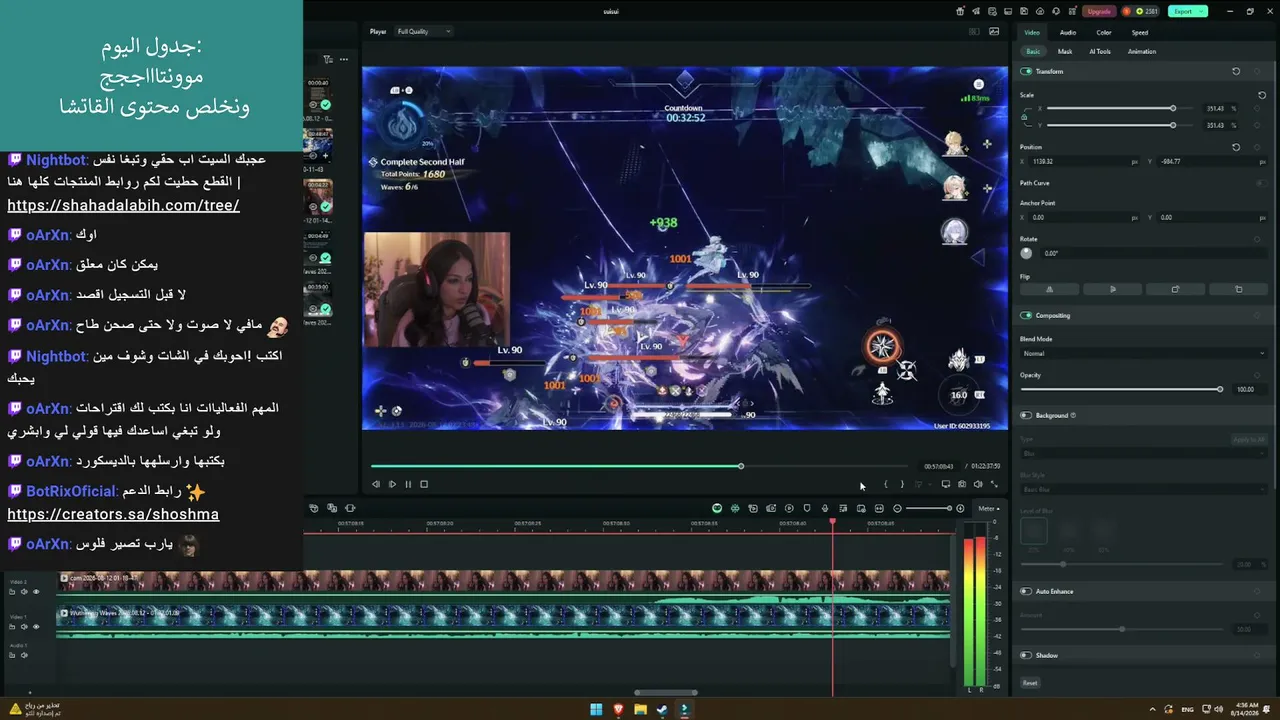Click the zoom out minus icon on the timeline
This screenshot has width=1280, height=720.
point(897,508)
